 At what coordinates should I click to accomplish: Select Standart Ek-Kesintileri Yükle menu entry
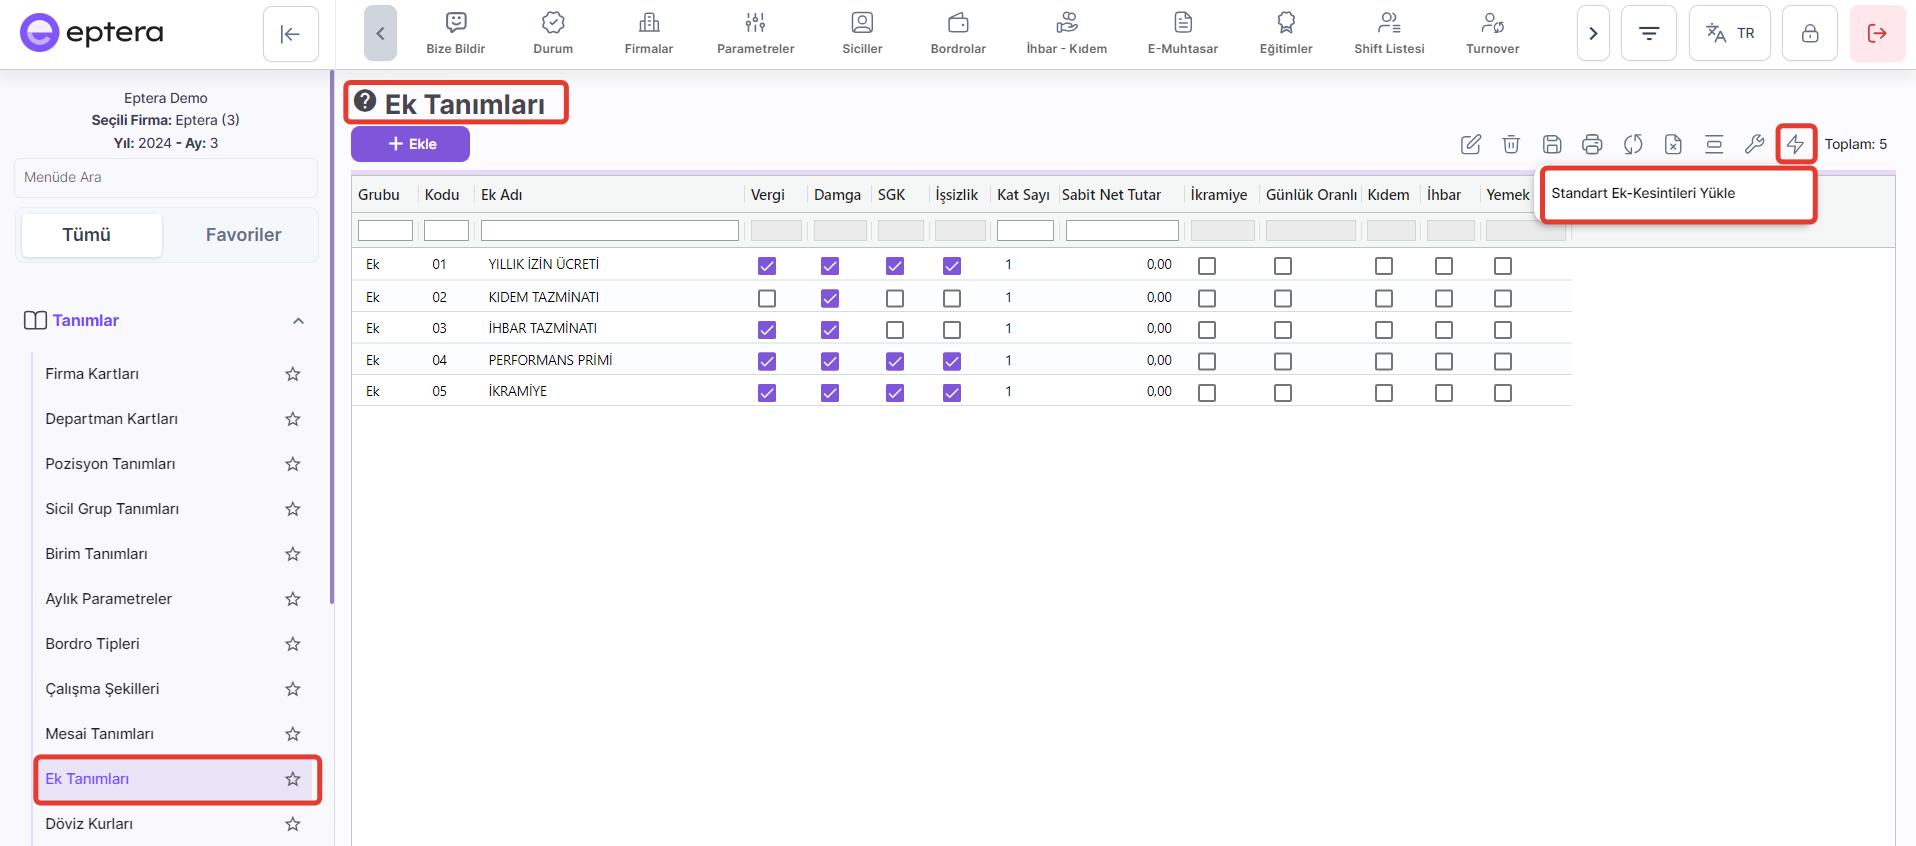(1643, 194)
